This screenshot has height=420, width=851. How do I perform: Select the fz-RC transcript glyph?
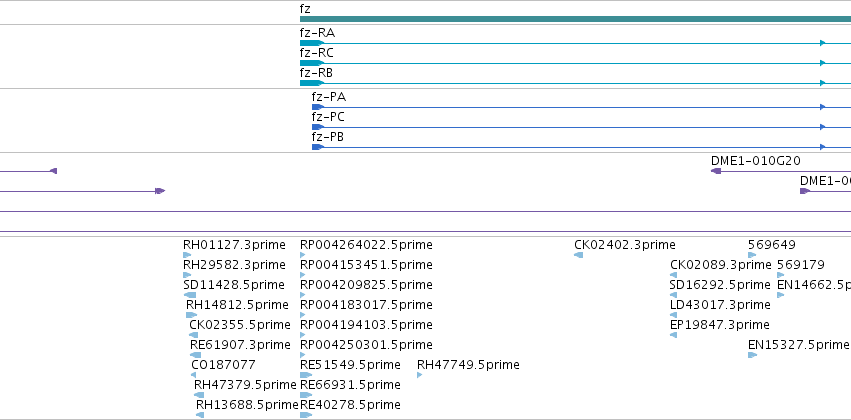coord(575,63)
